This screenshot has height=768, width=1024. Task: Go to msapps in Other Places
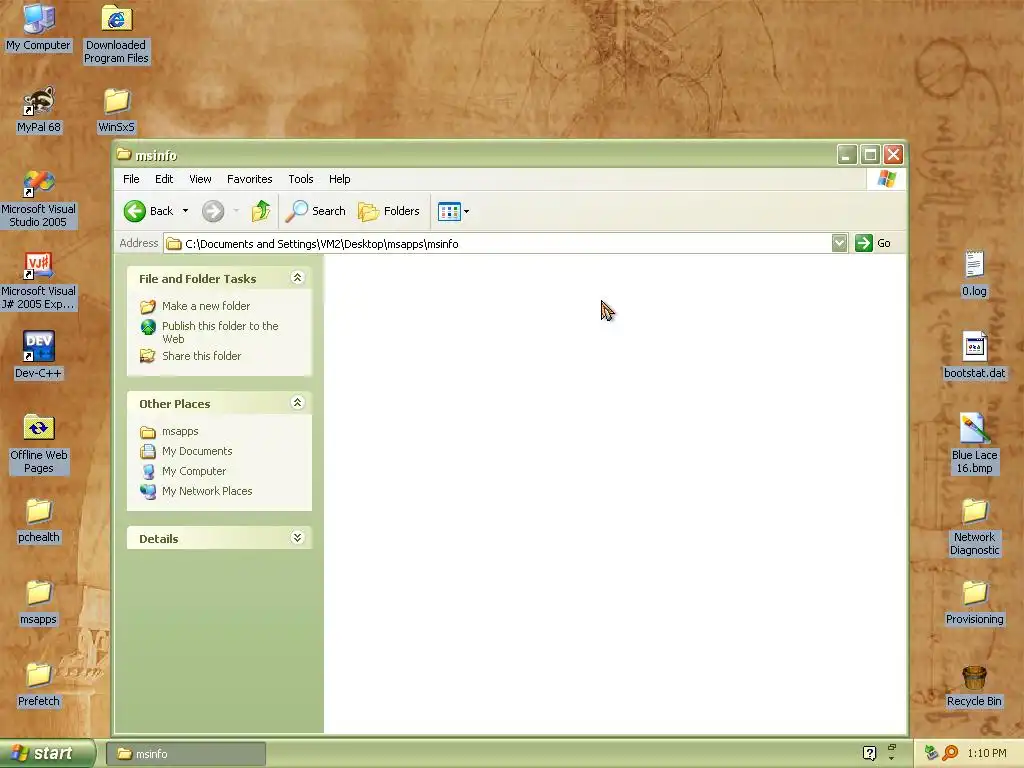point(180,431)
